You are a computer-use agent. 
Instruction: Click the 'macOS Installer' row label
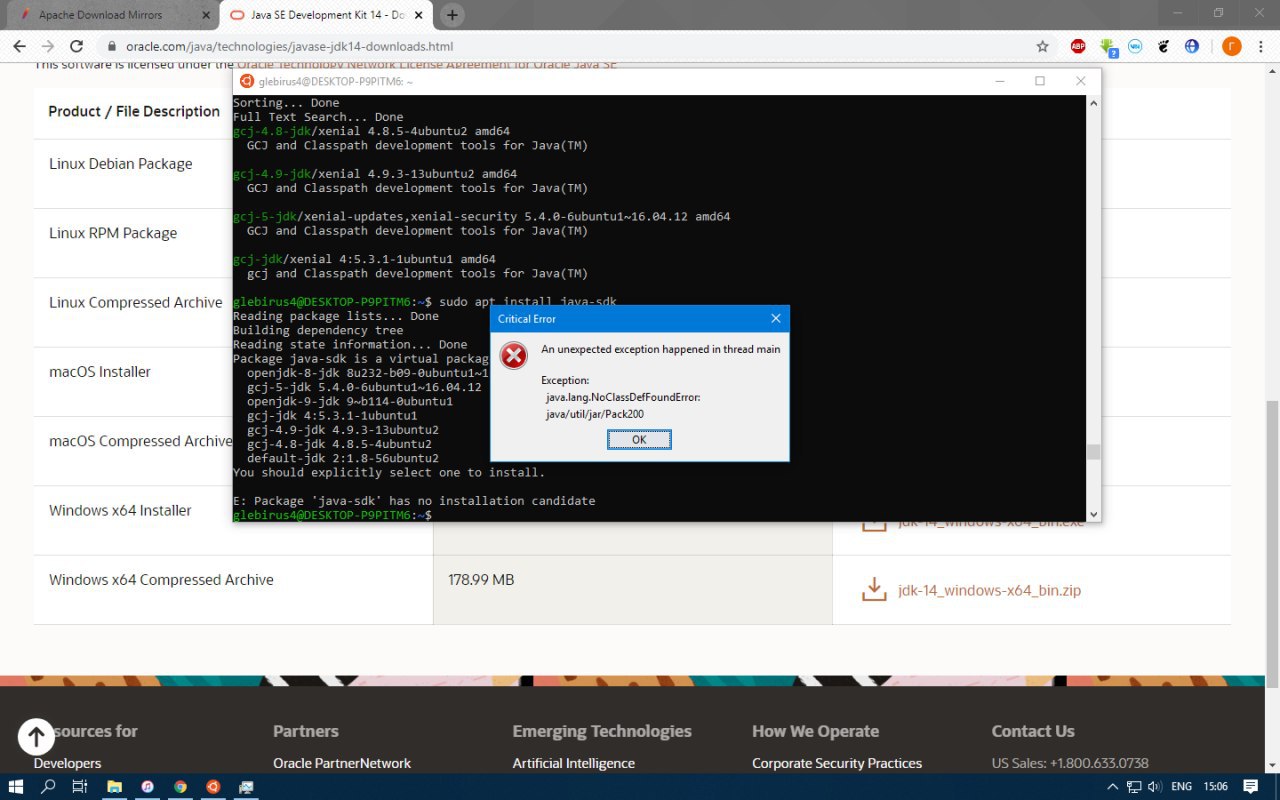(x=100, y=372)
